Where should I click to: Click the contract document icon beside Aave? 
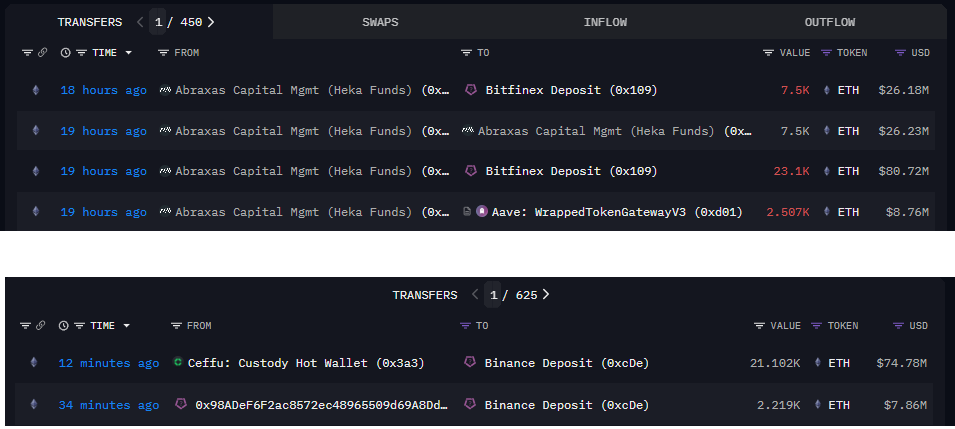pos(467,211)
